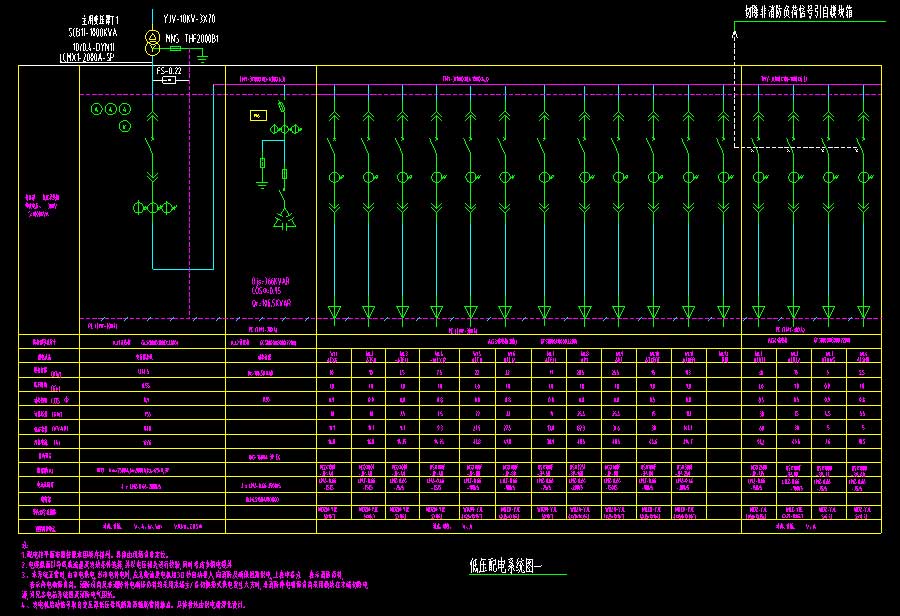The width and height of the screenshot is (900, 616).
Task: Select the current transformer group in the capacitor panel
Action: pos(285,129)
